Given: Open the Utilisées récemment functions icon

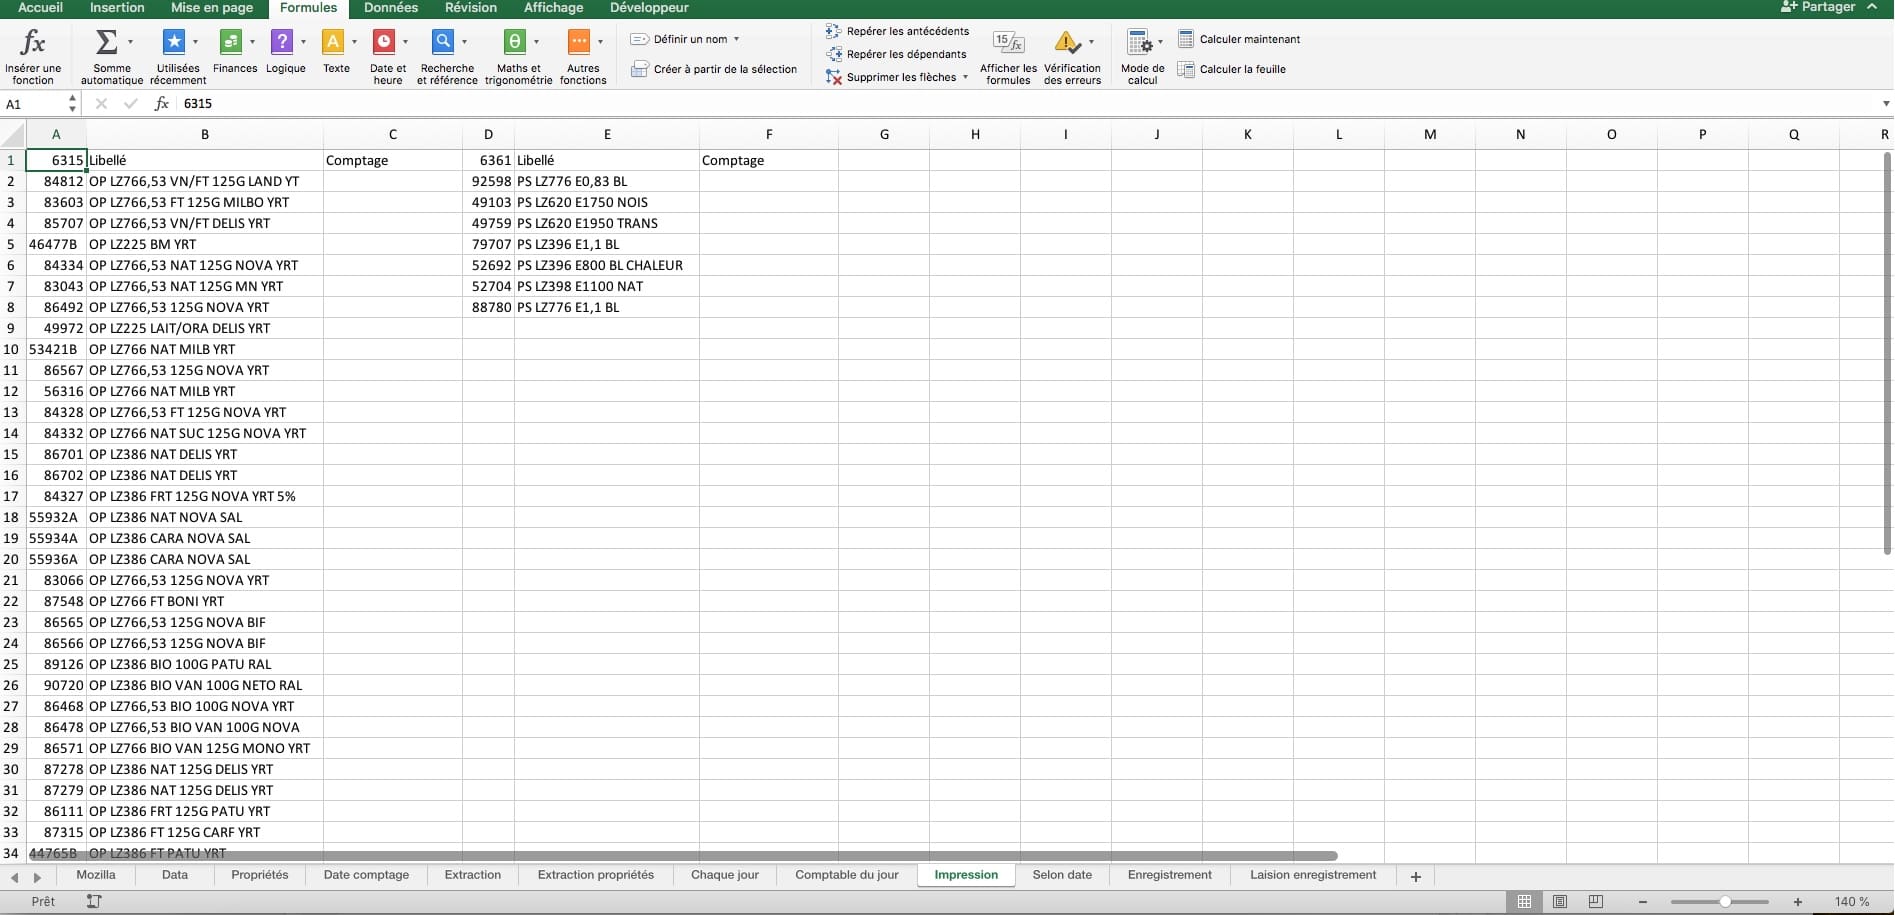Looking at the screenshot, I should [x=174, y=42].
